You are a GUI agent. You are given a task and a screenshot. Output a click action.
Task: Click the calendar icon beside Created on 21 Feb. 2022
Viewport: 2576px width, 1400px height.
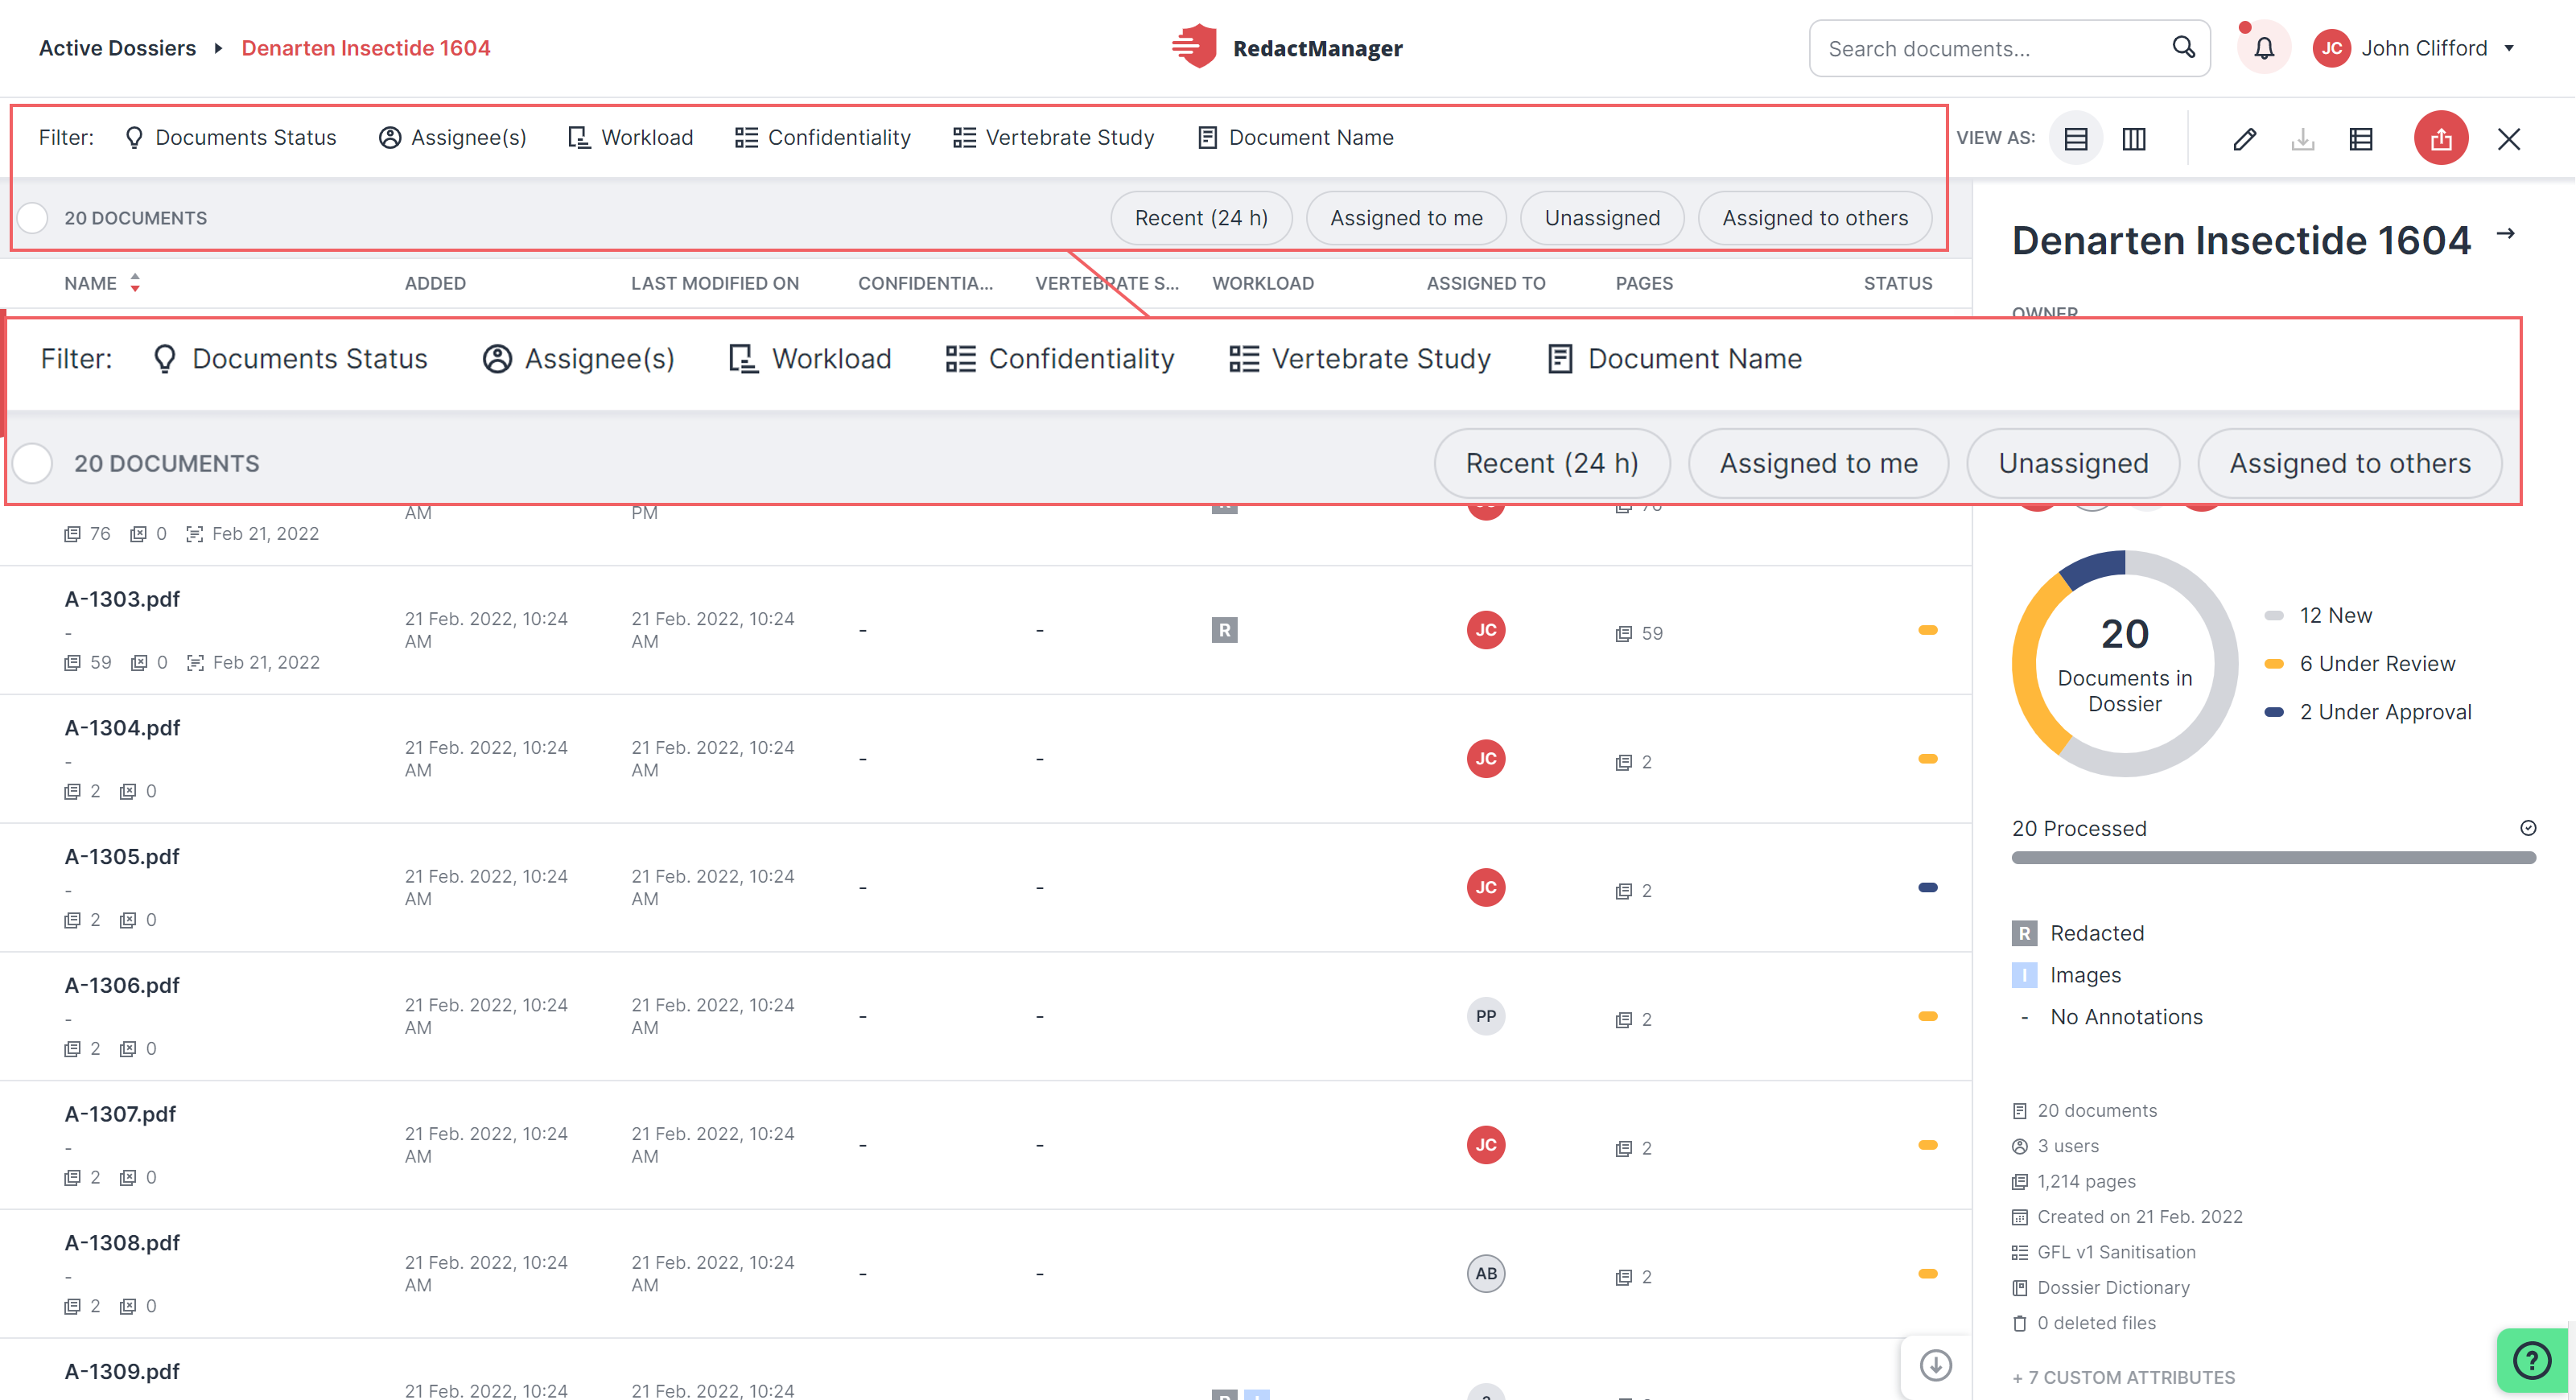(2020, 1217)
